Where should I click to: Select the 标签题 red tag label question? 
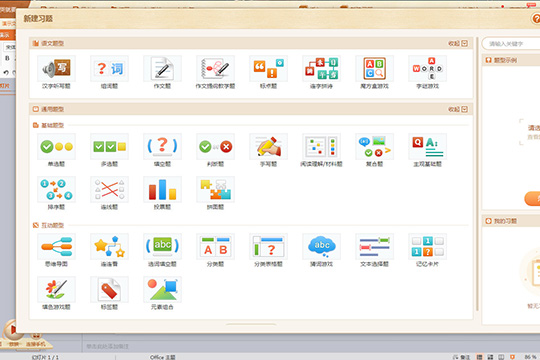[x=109, y=290]
